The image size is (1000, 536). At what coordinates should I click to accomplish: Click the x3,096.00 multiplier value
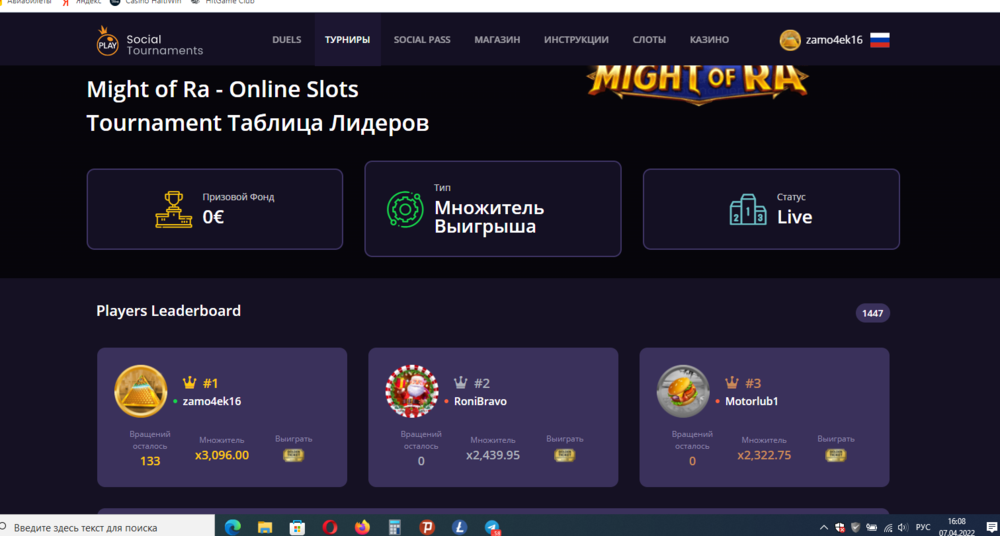click(x=222, y=455)
